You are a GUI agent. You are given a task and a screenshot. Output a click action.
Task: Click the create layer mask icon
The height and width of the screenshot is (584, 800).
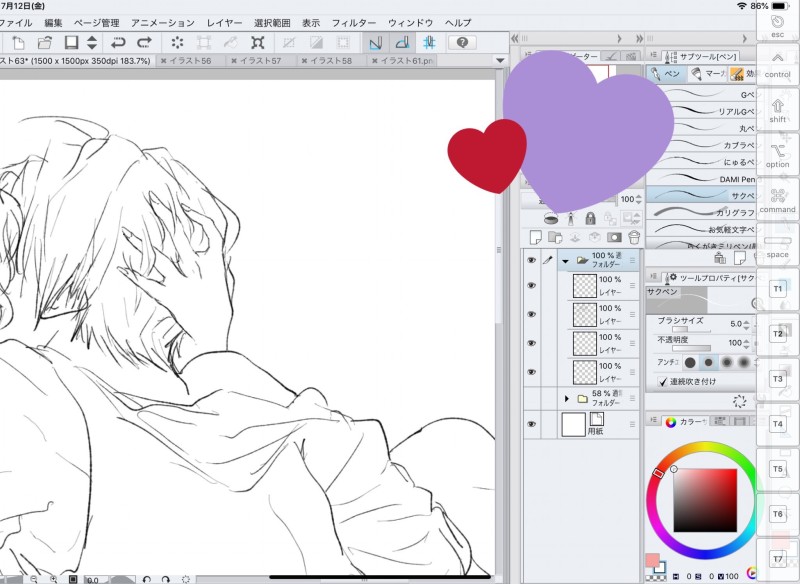click(614, 237)
